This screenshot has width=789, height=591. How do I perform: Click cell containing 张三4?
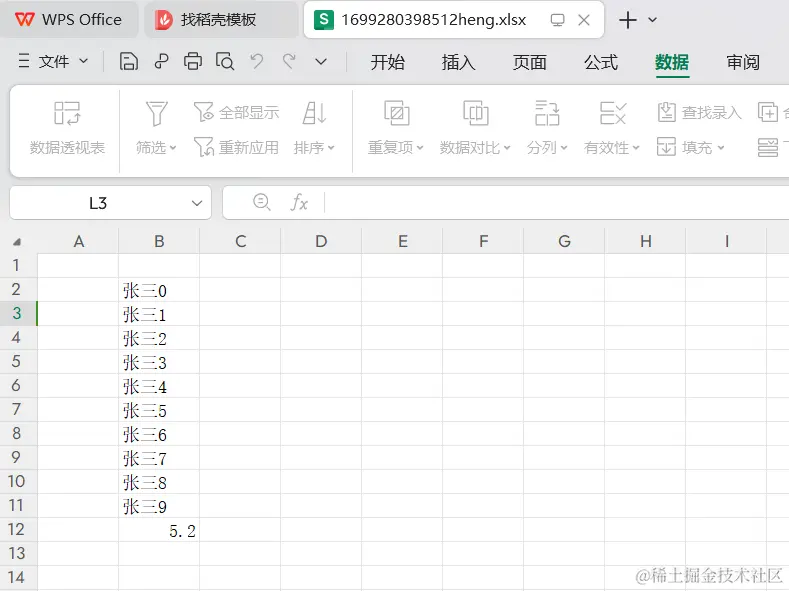coord(159,386)
